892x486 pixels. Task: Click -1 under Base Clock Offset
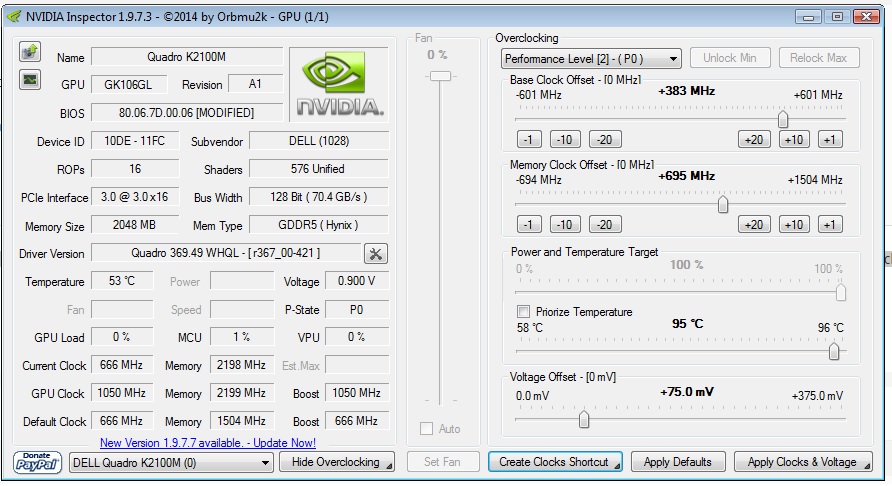pos(529,139)
